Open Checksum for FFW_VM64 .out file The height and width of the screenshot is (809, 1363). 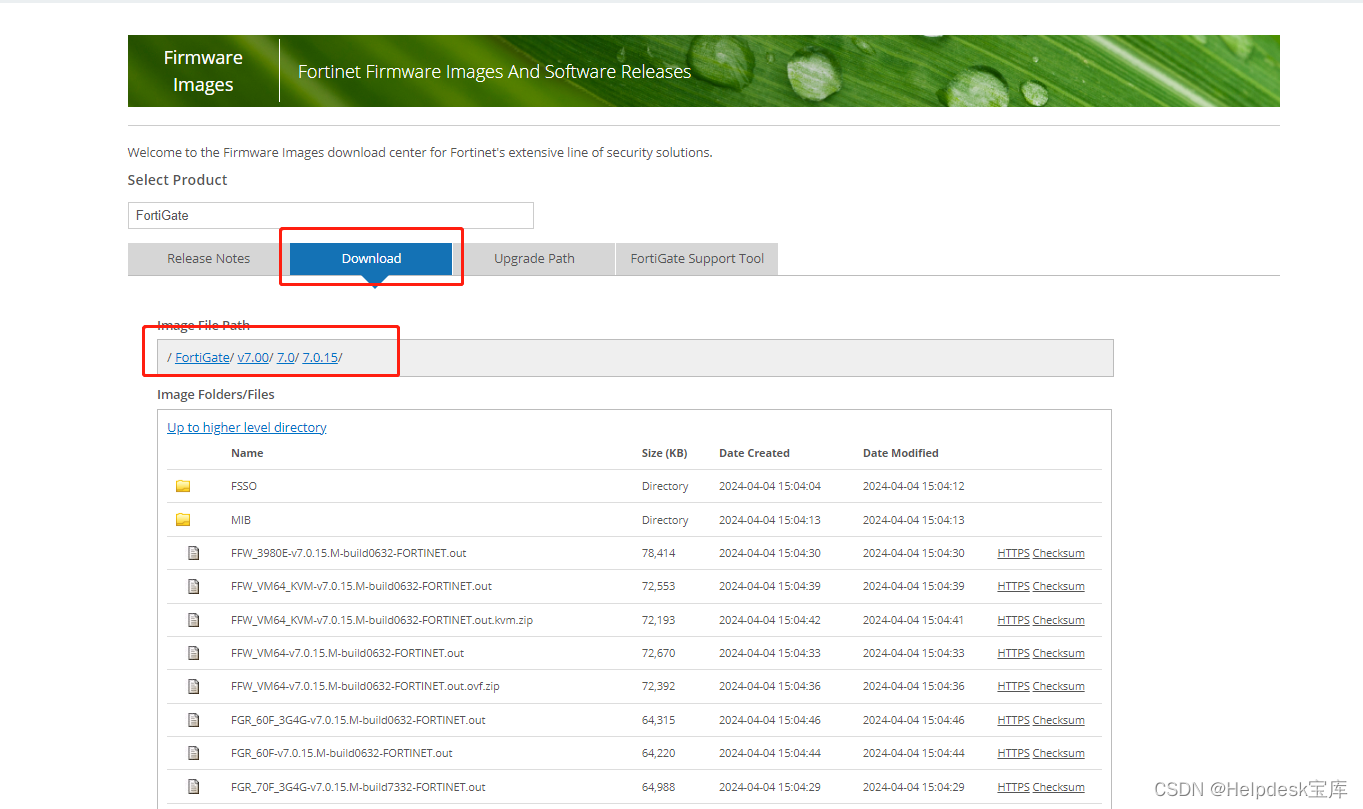pos(1058,653)
